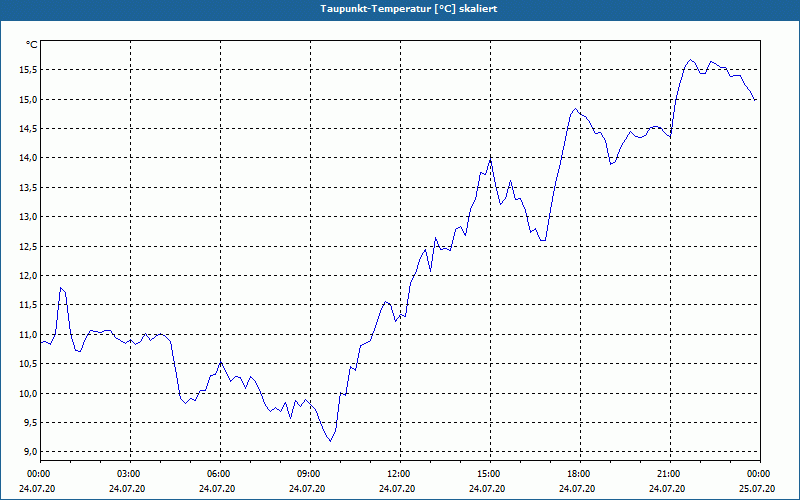Select the '12,0' y-axis value
800x500 pixels.
(x=28, y=276)
